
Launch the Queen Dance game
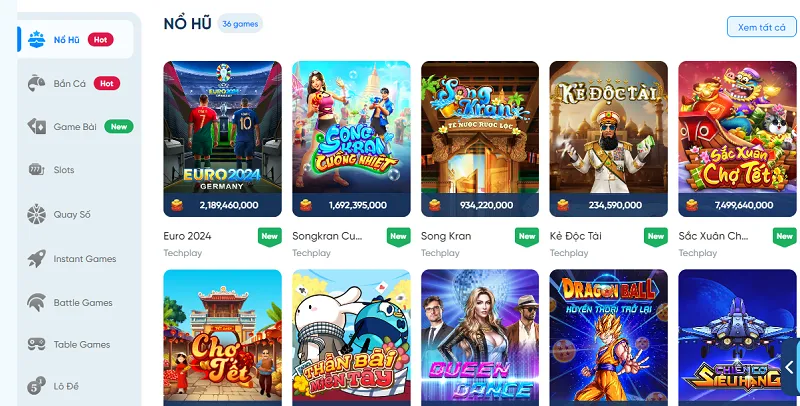point(480,338)
